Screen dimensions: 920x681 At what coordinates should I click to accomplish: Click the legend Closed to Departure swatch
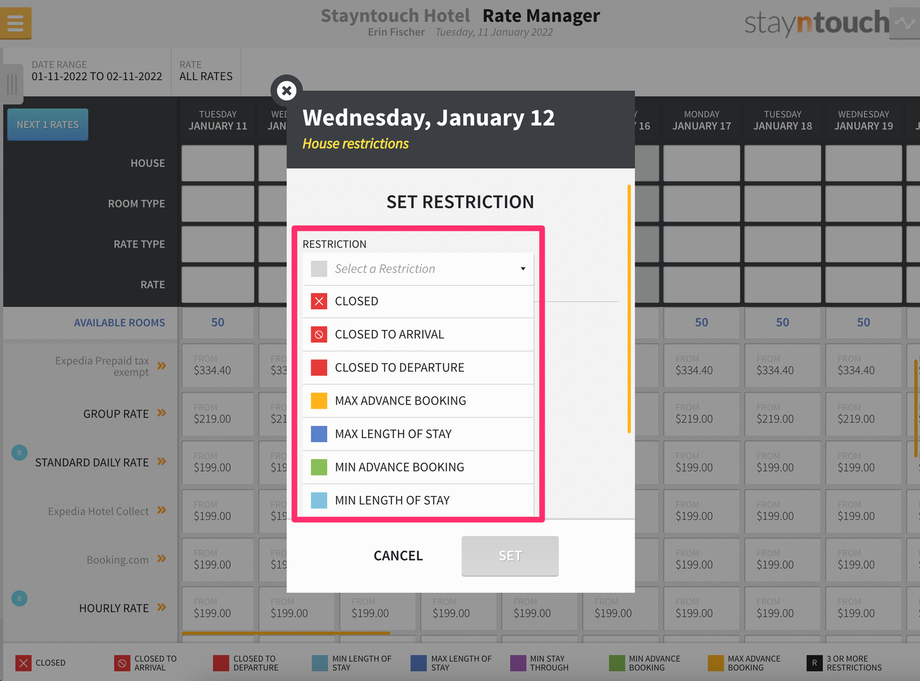click(x=221, y=663)
